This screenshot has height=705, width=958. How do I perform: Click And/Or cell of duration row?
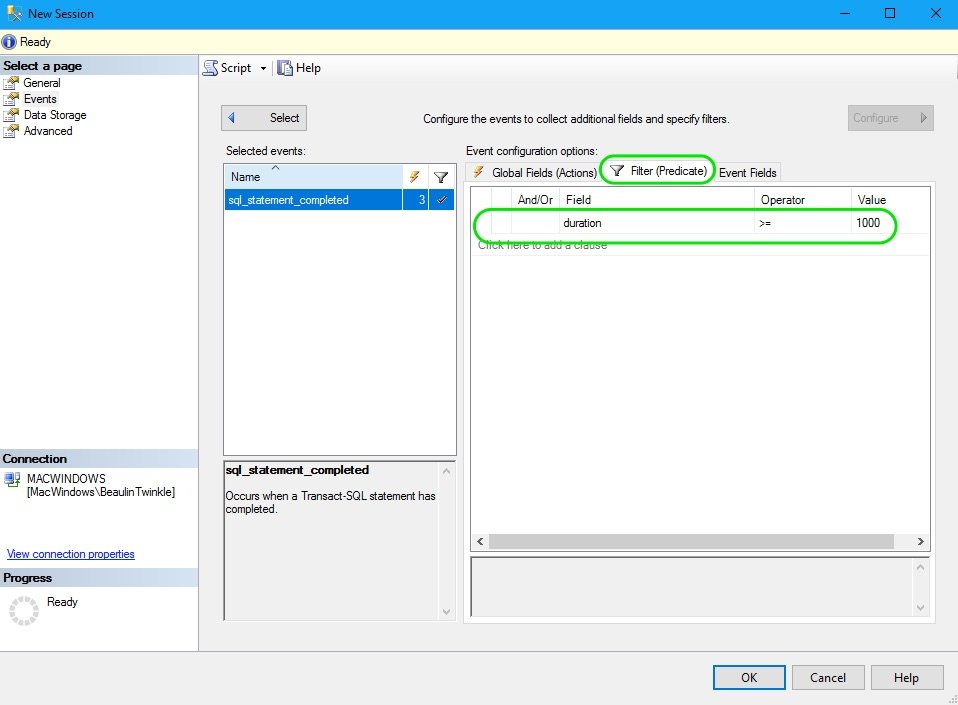(535, 223)
